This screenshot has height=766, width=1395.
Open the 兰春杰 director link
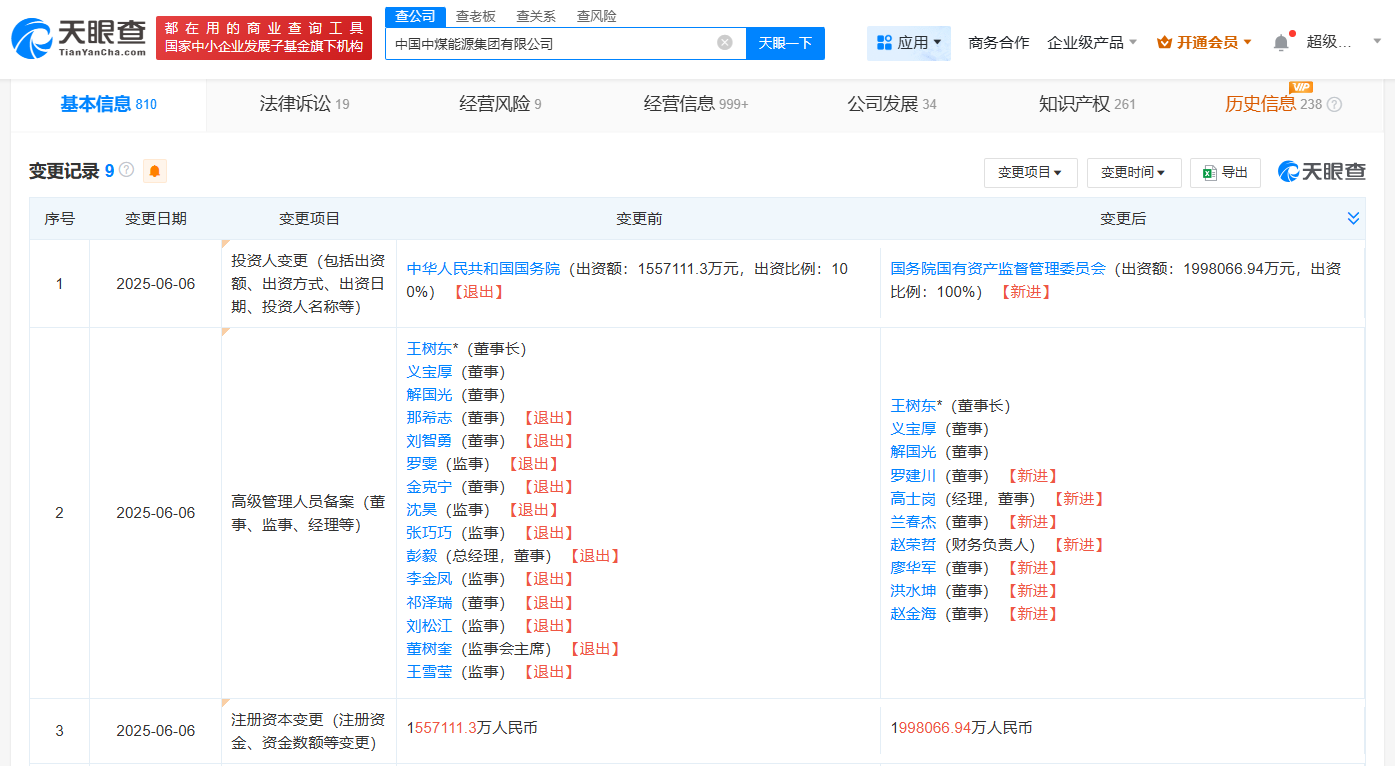point(913,522)
